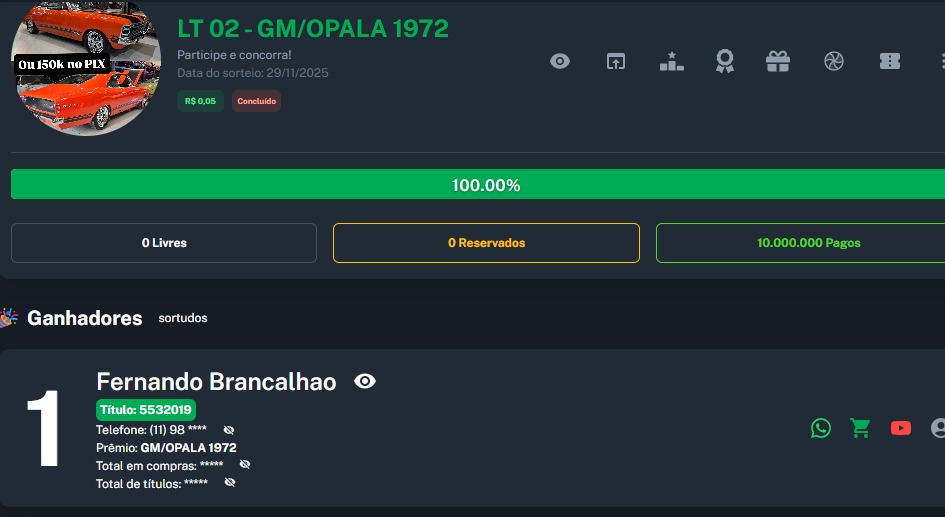945x517 pixels.
Task: Open the red YouTube icon for winner
Action: [901, 428]
